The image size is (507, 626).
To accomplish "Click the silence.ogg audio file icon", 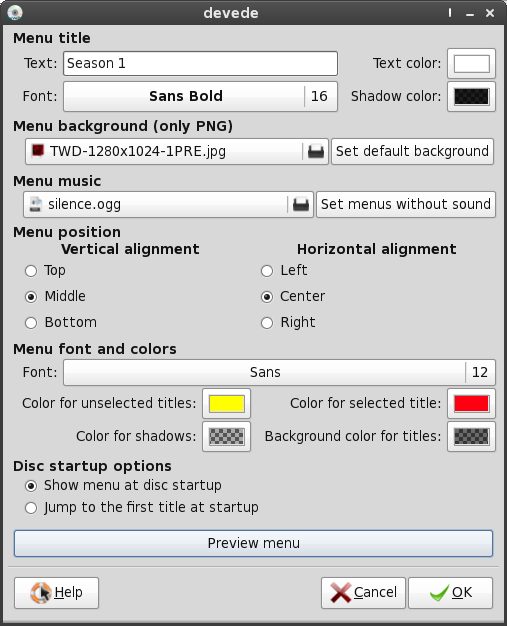I will [36, 204].
